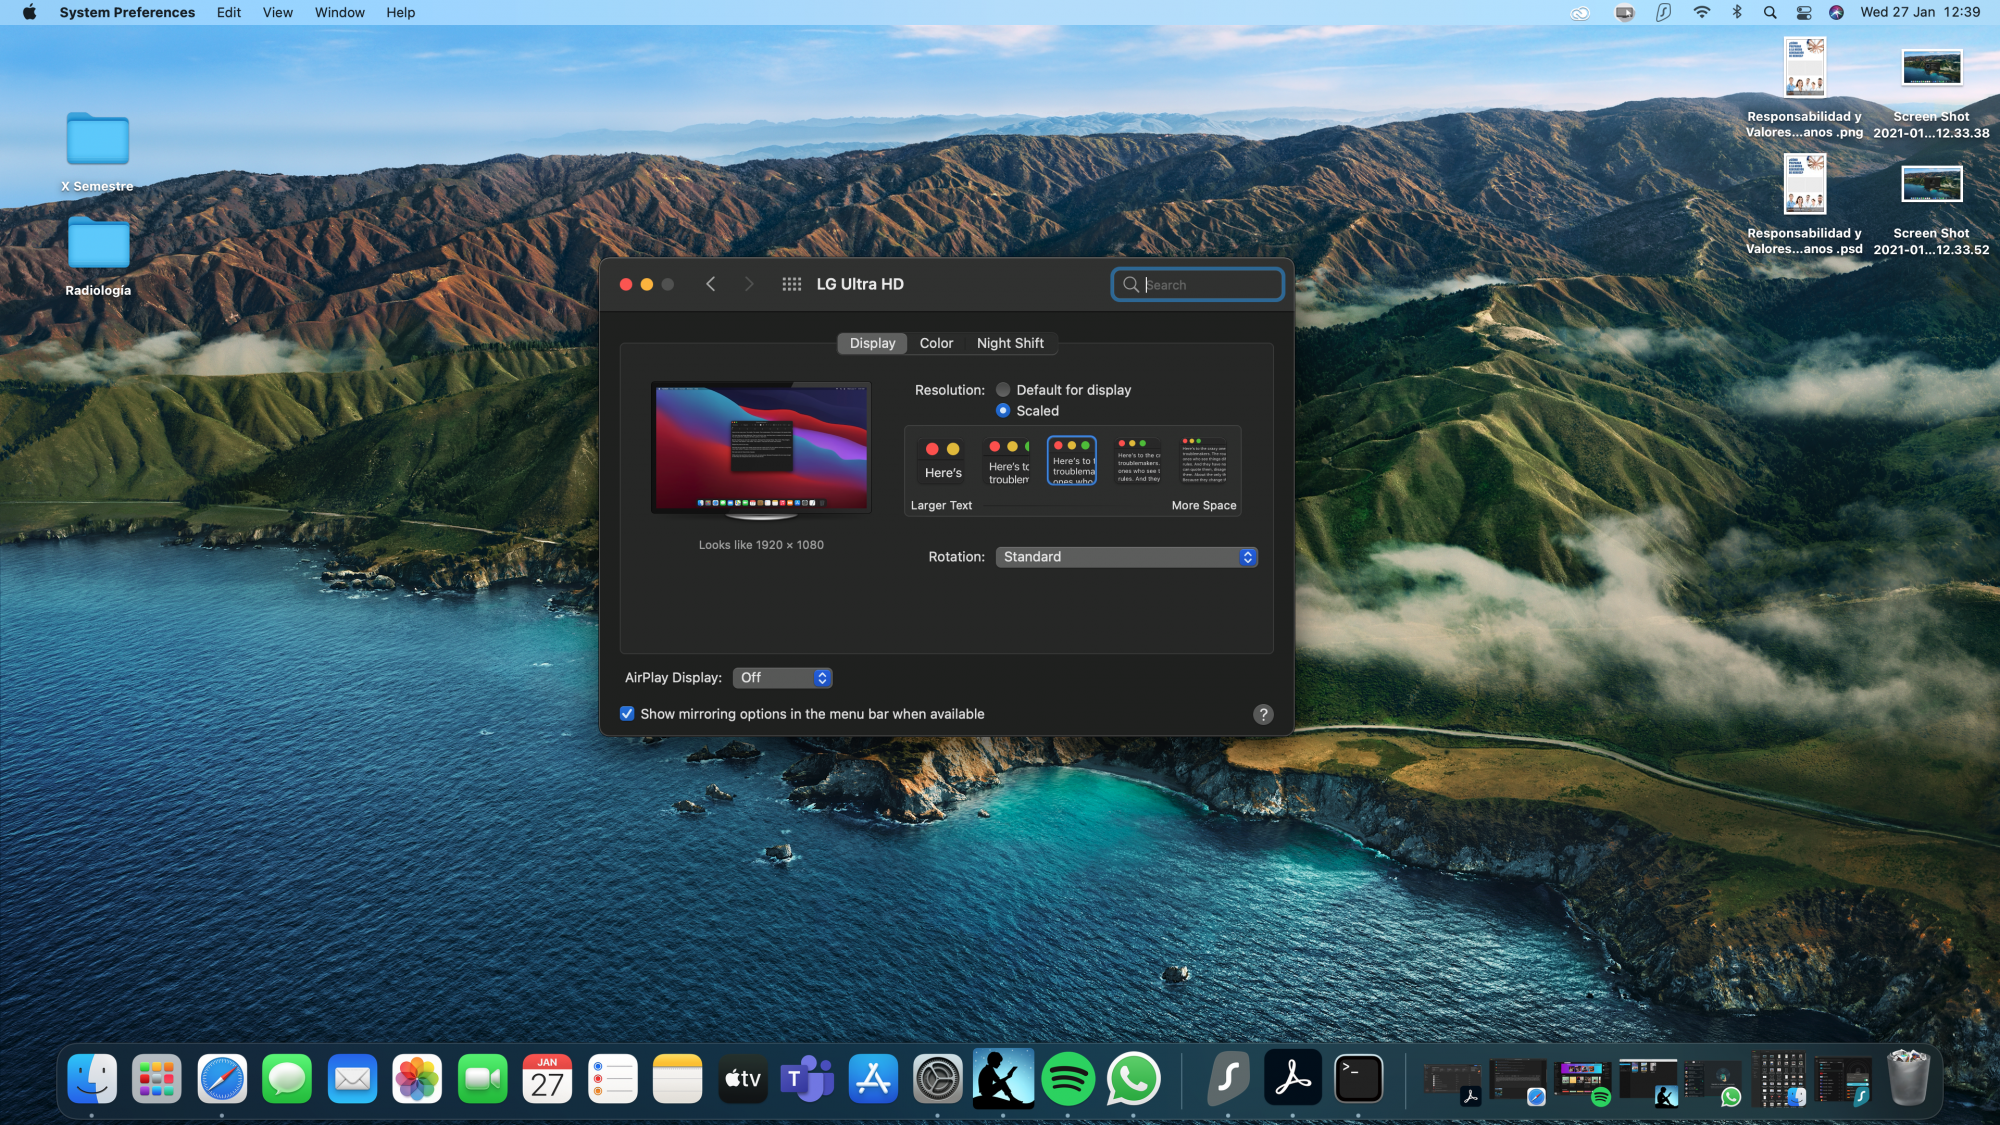2000x1125 pixels.
Task: Switch to the Night Shift tab
Action: [1009, 343]
